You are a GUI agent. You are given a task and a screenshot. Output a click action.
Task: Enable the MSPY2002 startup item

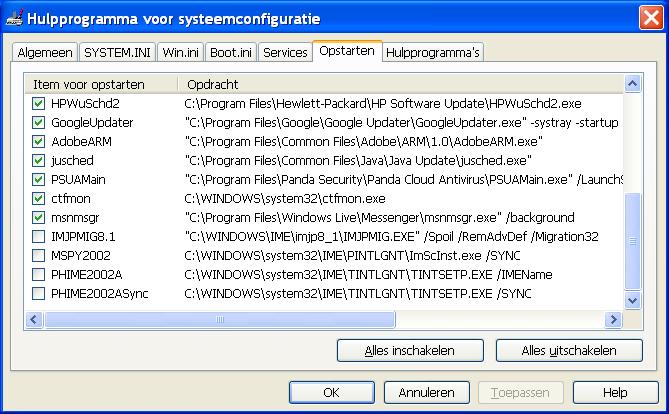[x=39, y=255]
